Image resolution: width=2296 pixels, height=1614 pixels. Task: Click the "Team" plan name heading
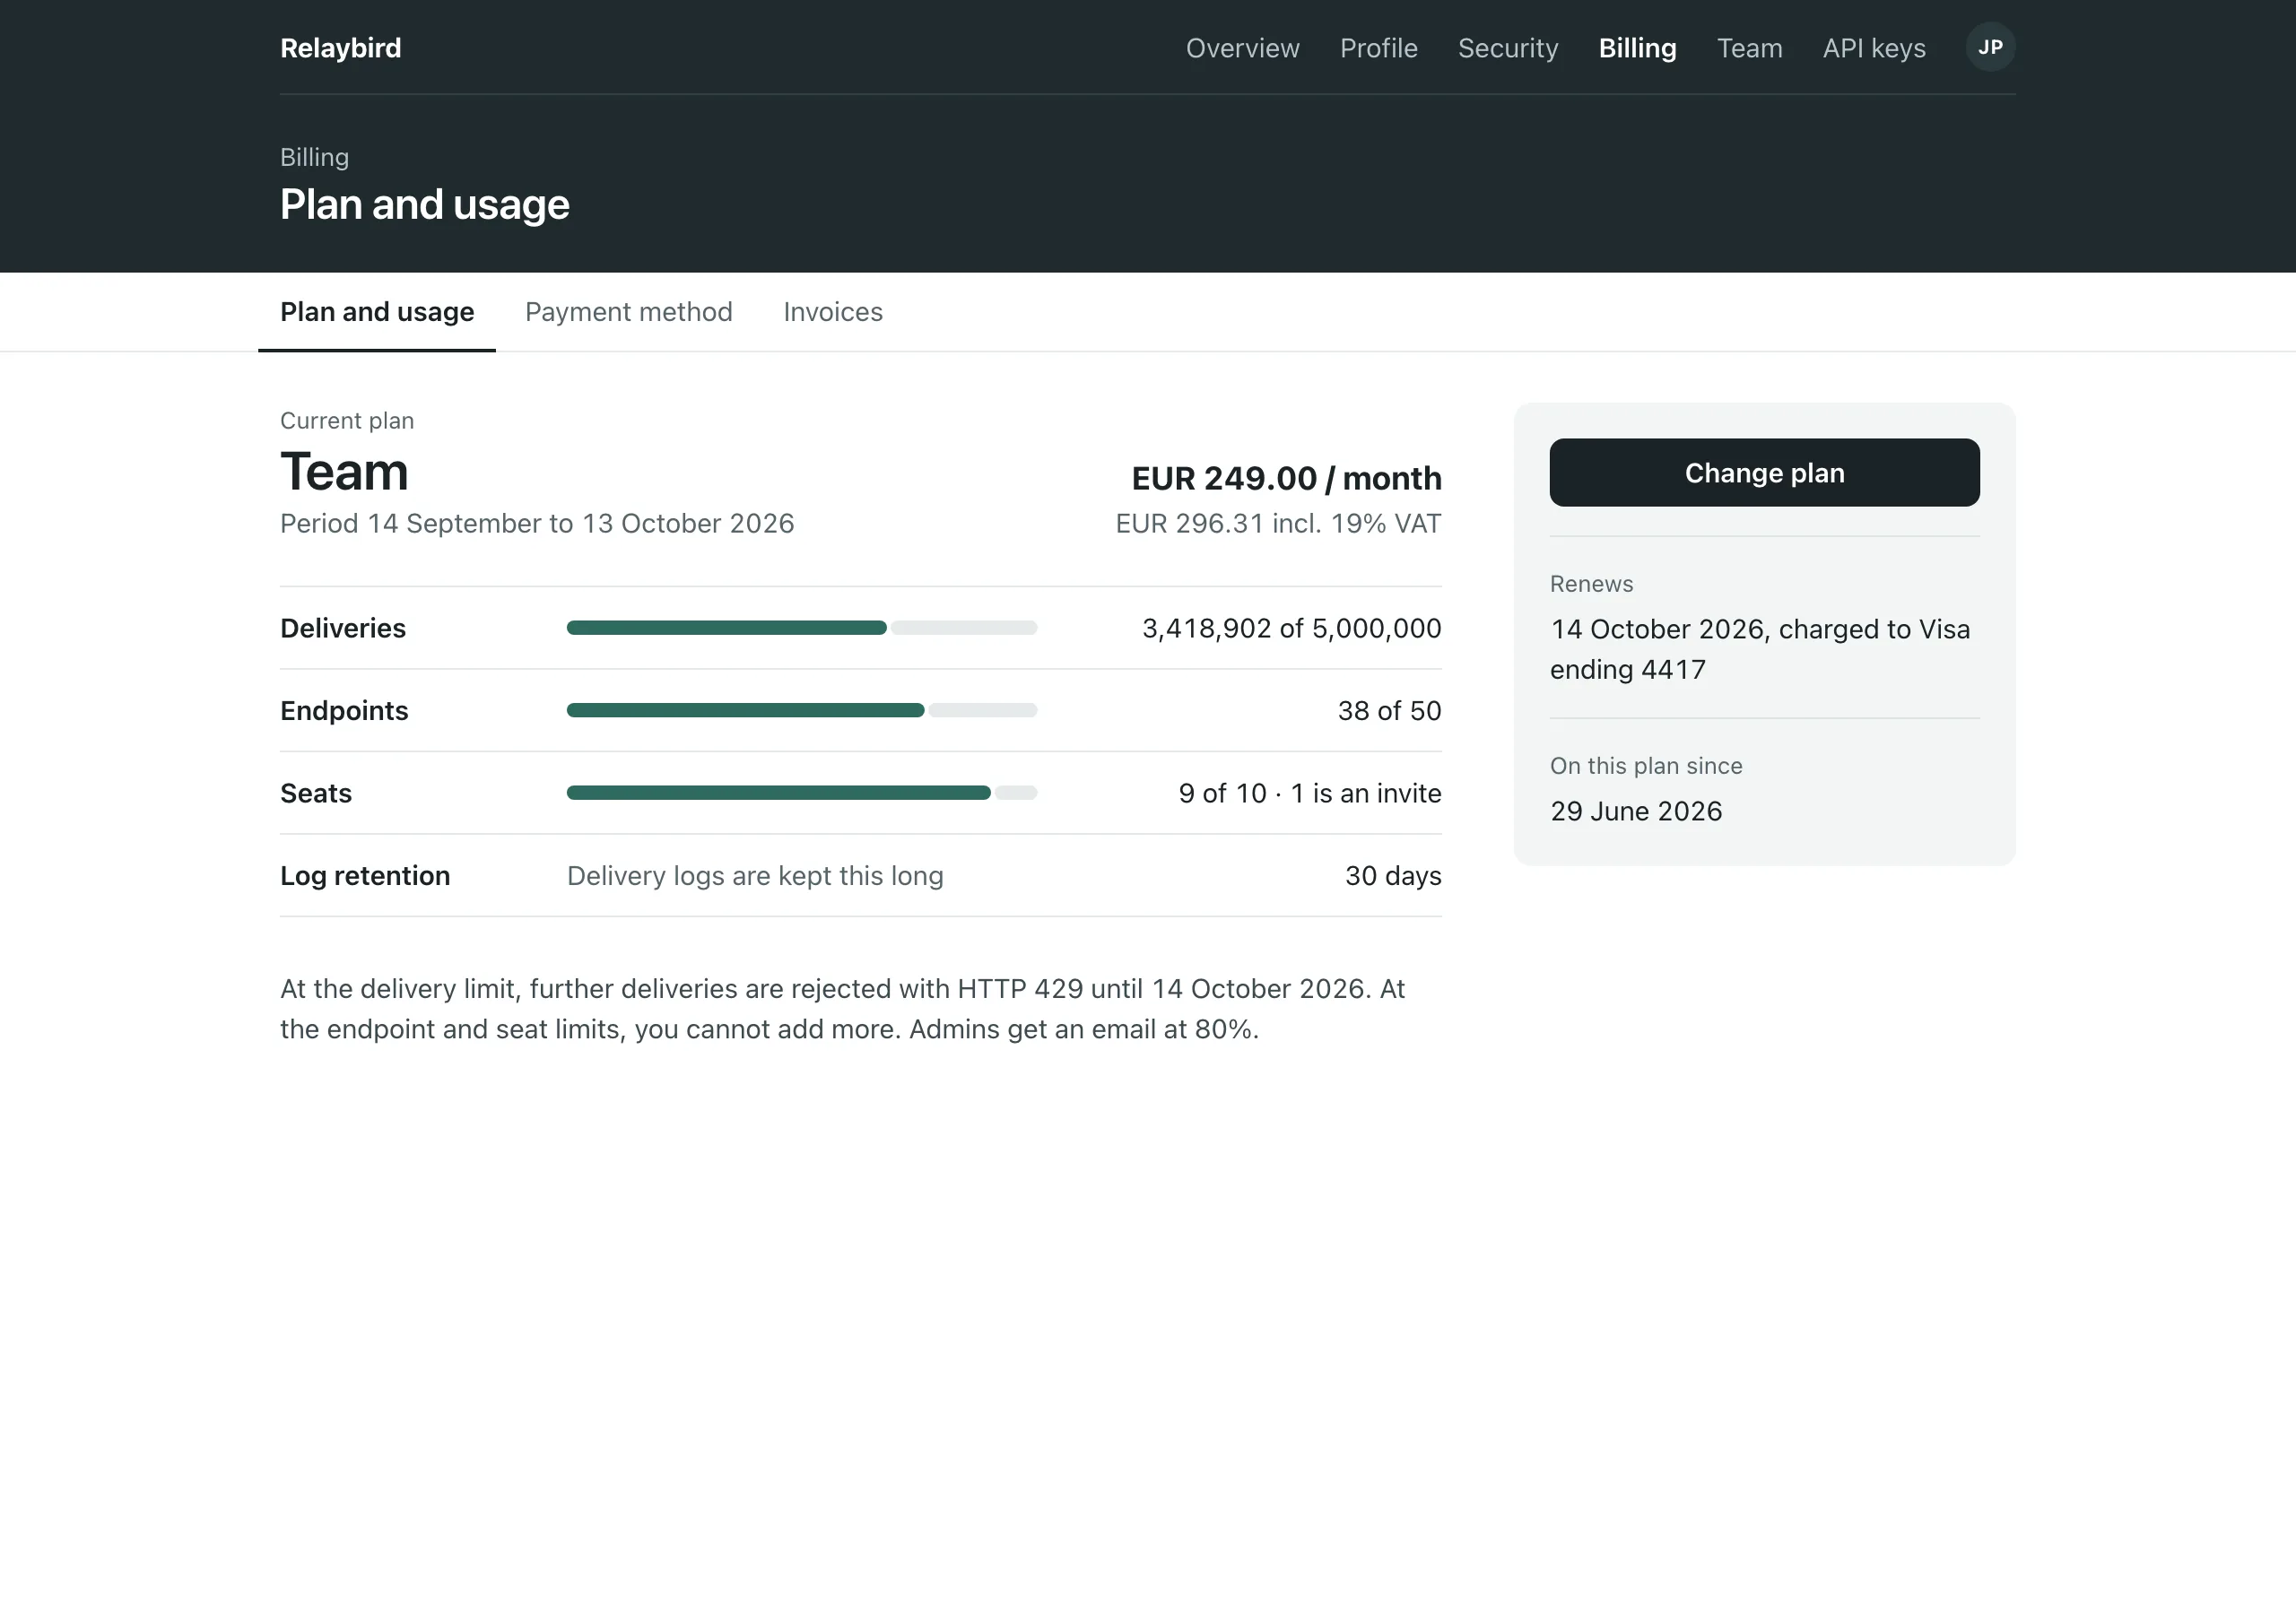[x=344, y=472]
